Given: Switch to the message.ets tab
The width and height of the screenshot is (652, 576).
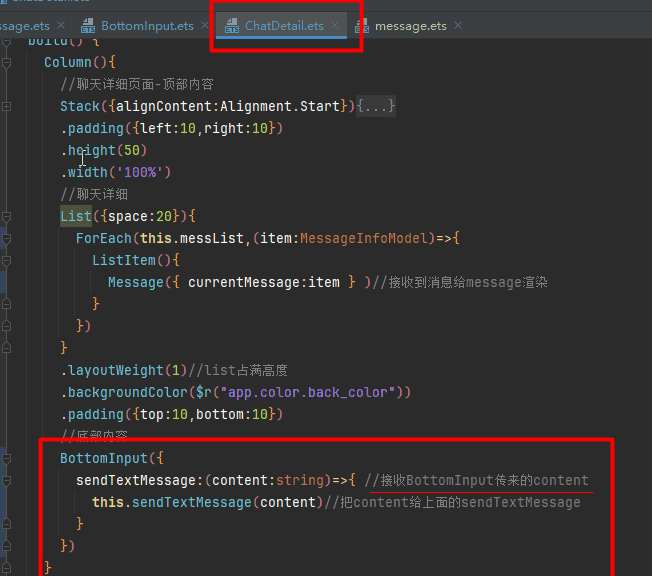Looking at the screenshot, I should [x=410, y=26].
